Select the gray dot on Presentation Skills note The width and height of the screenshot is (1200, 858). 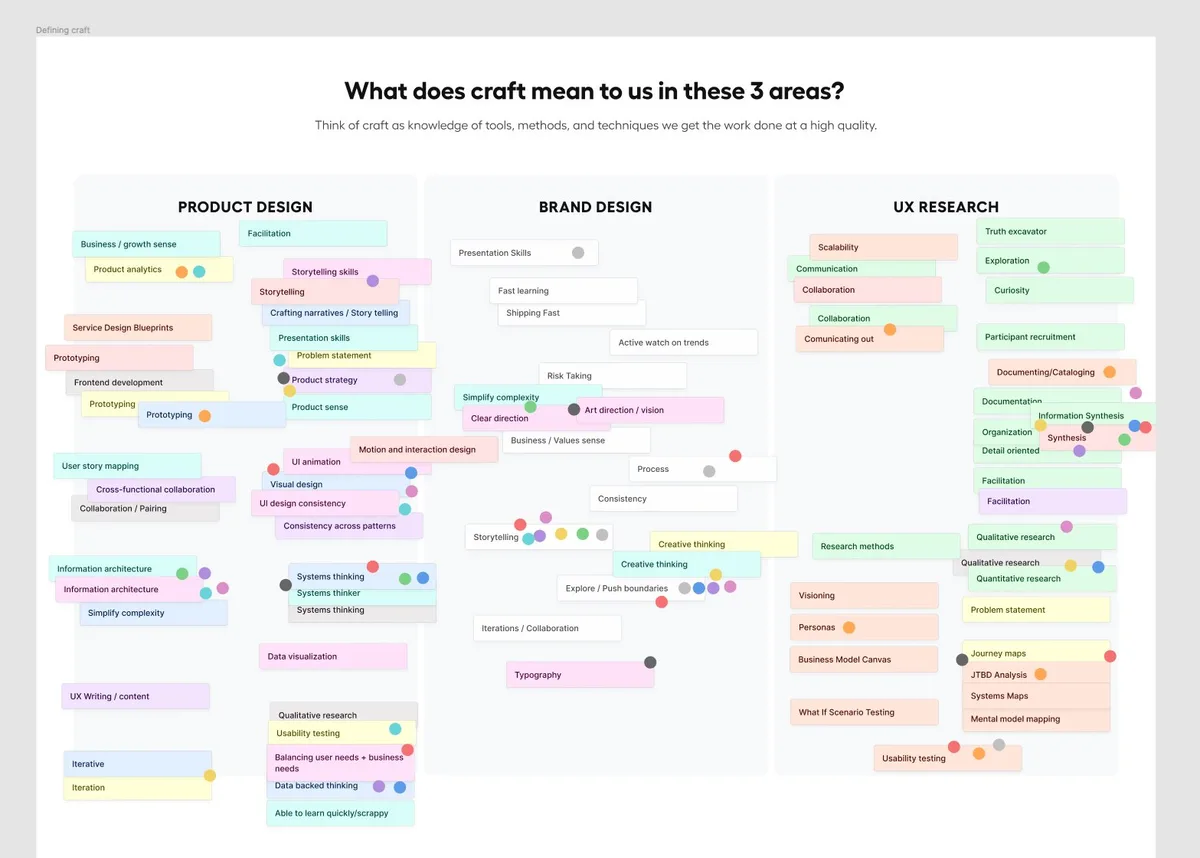[578, 253]
